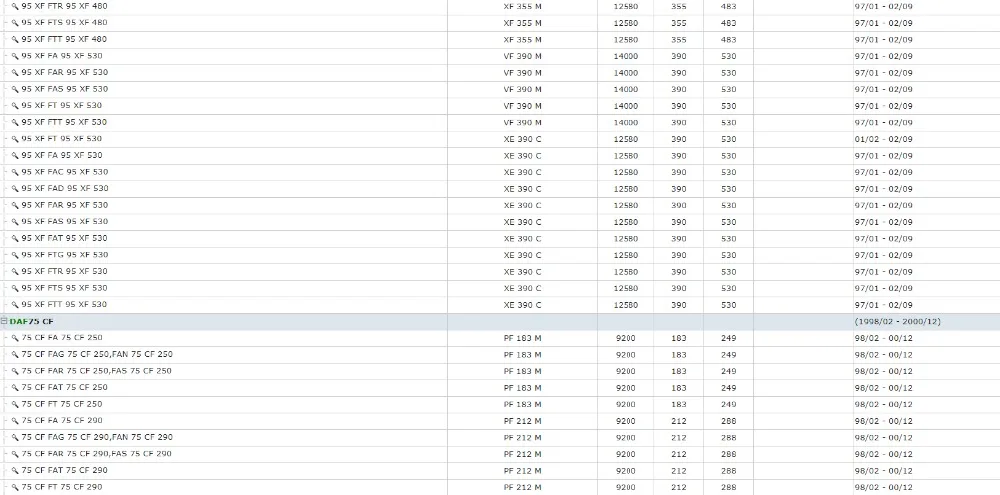Click magnifier icon of 75 CF FT 75 CF 250
This screenshot has width=1000, height=495.
pos(15,404)
